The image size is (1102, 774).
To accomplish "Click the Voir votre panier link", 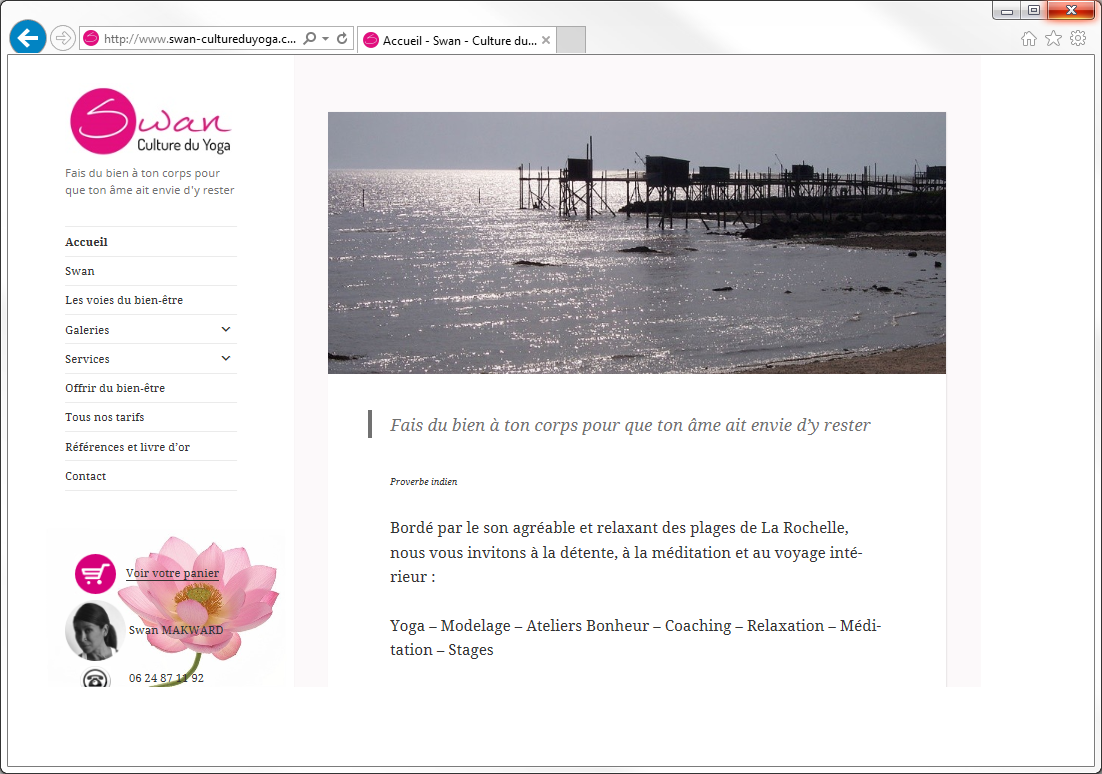I will (172, 573).
